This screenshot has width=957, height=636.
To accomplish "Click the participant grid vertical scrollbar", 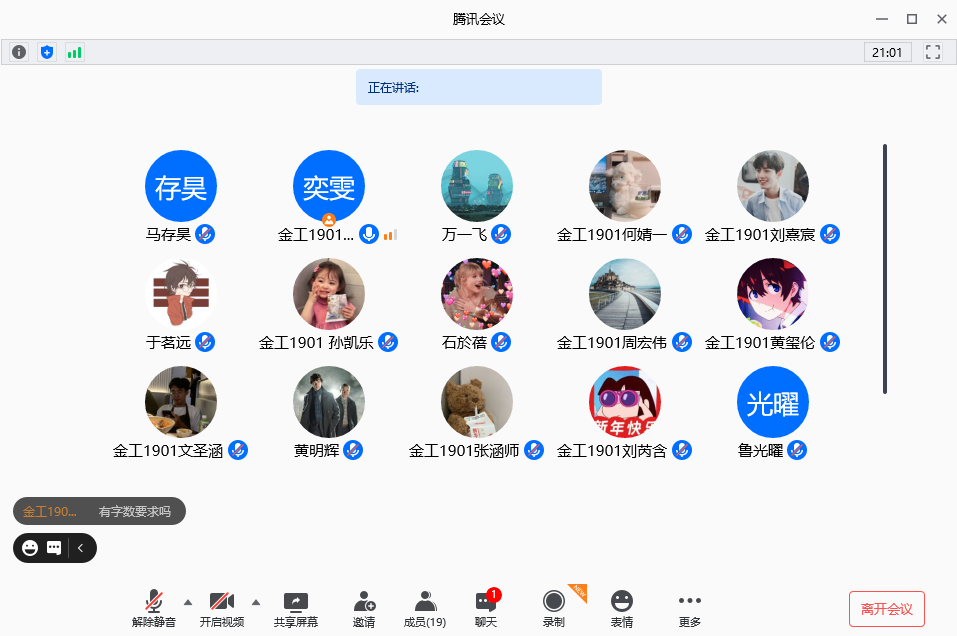I will [884, 269].
